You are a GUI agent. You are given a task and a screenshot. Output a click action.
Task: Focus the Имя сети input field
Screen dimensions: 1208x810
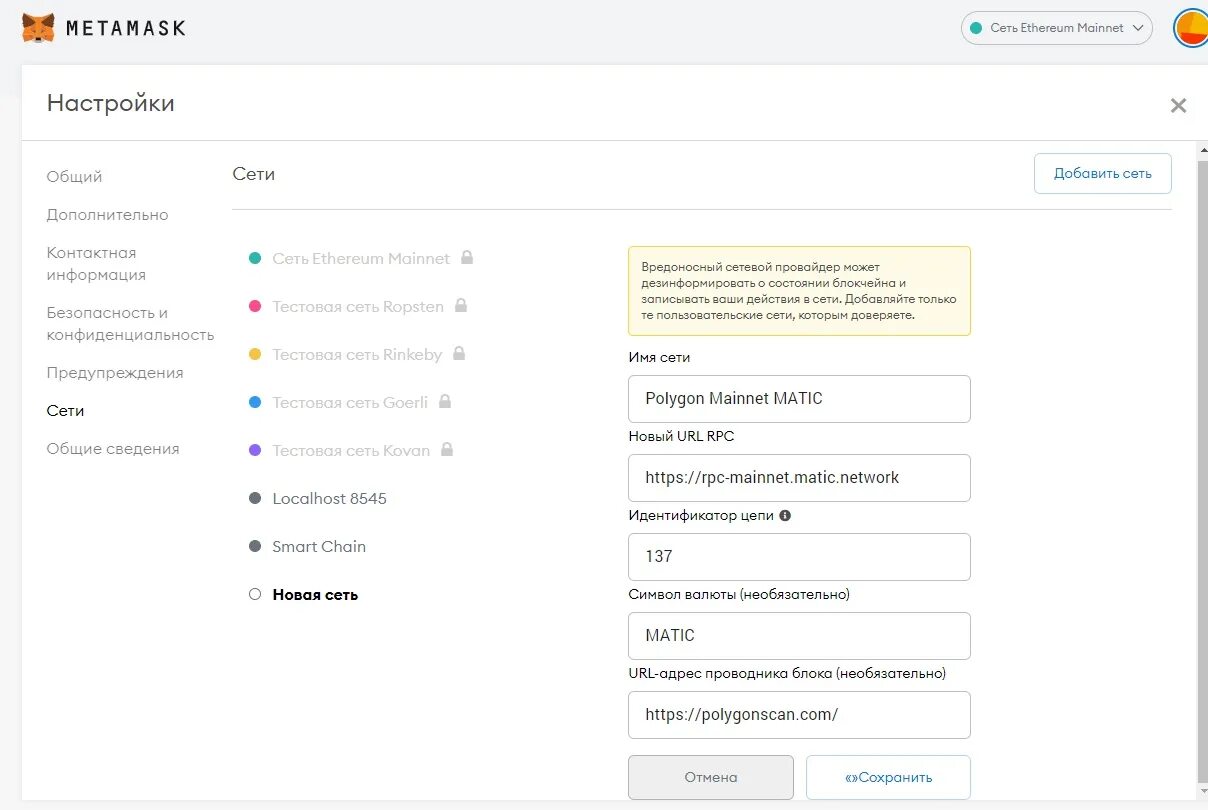pyautogui.click(x=799, y=398)
